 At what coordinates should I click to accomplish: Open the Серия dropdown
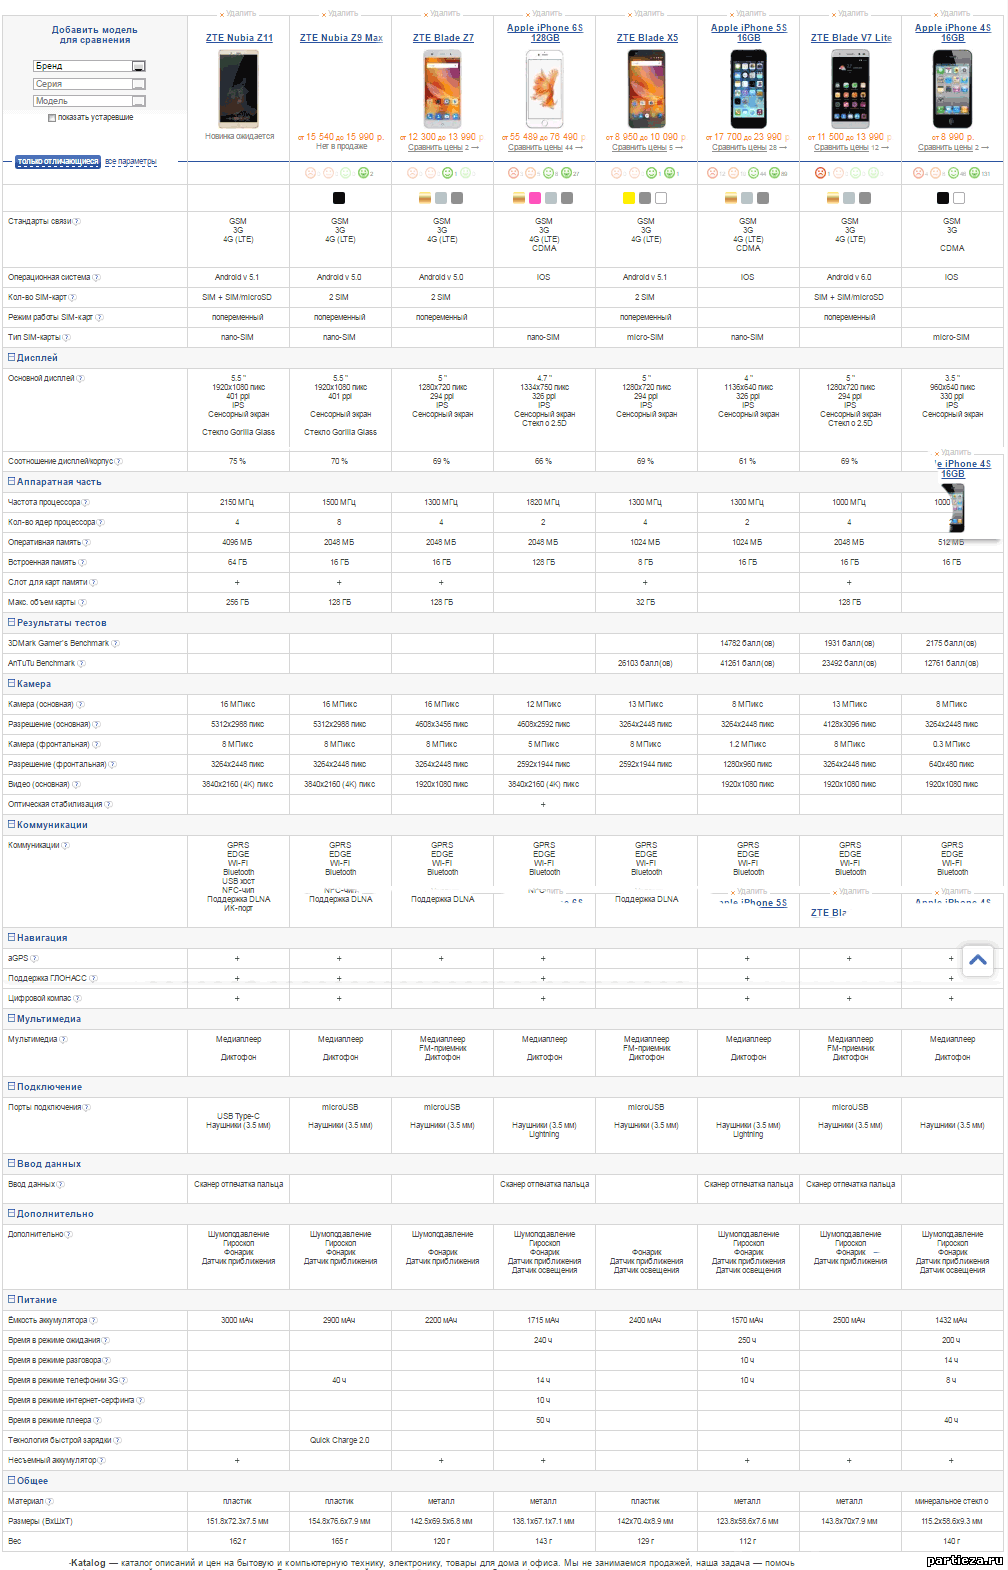pyautogui.click(x=90, y=84)
